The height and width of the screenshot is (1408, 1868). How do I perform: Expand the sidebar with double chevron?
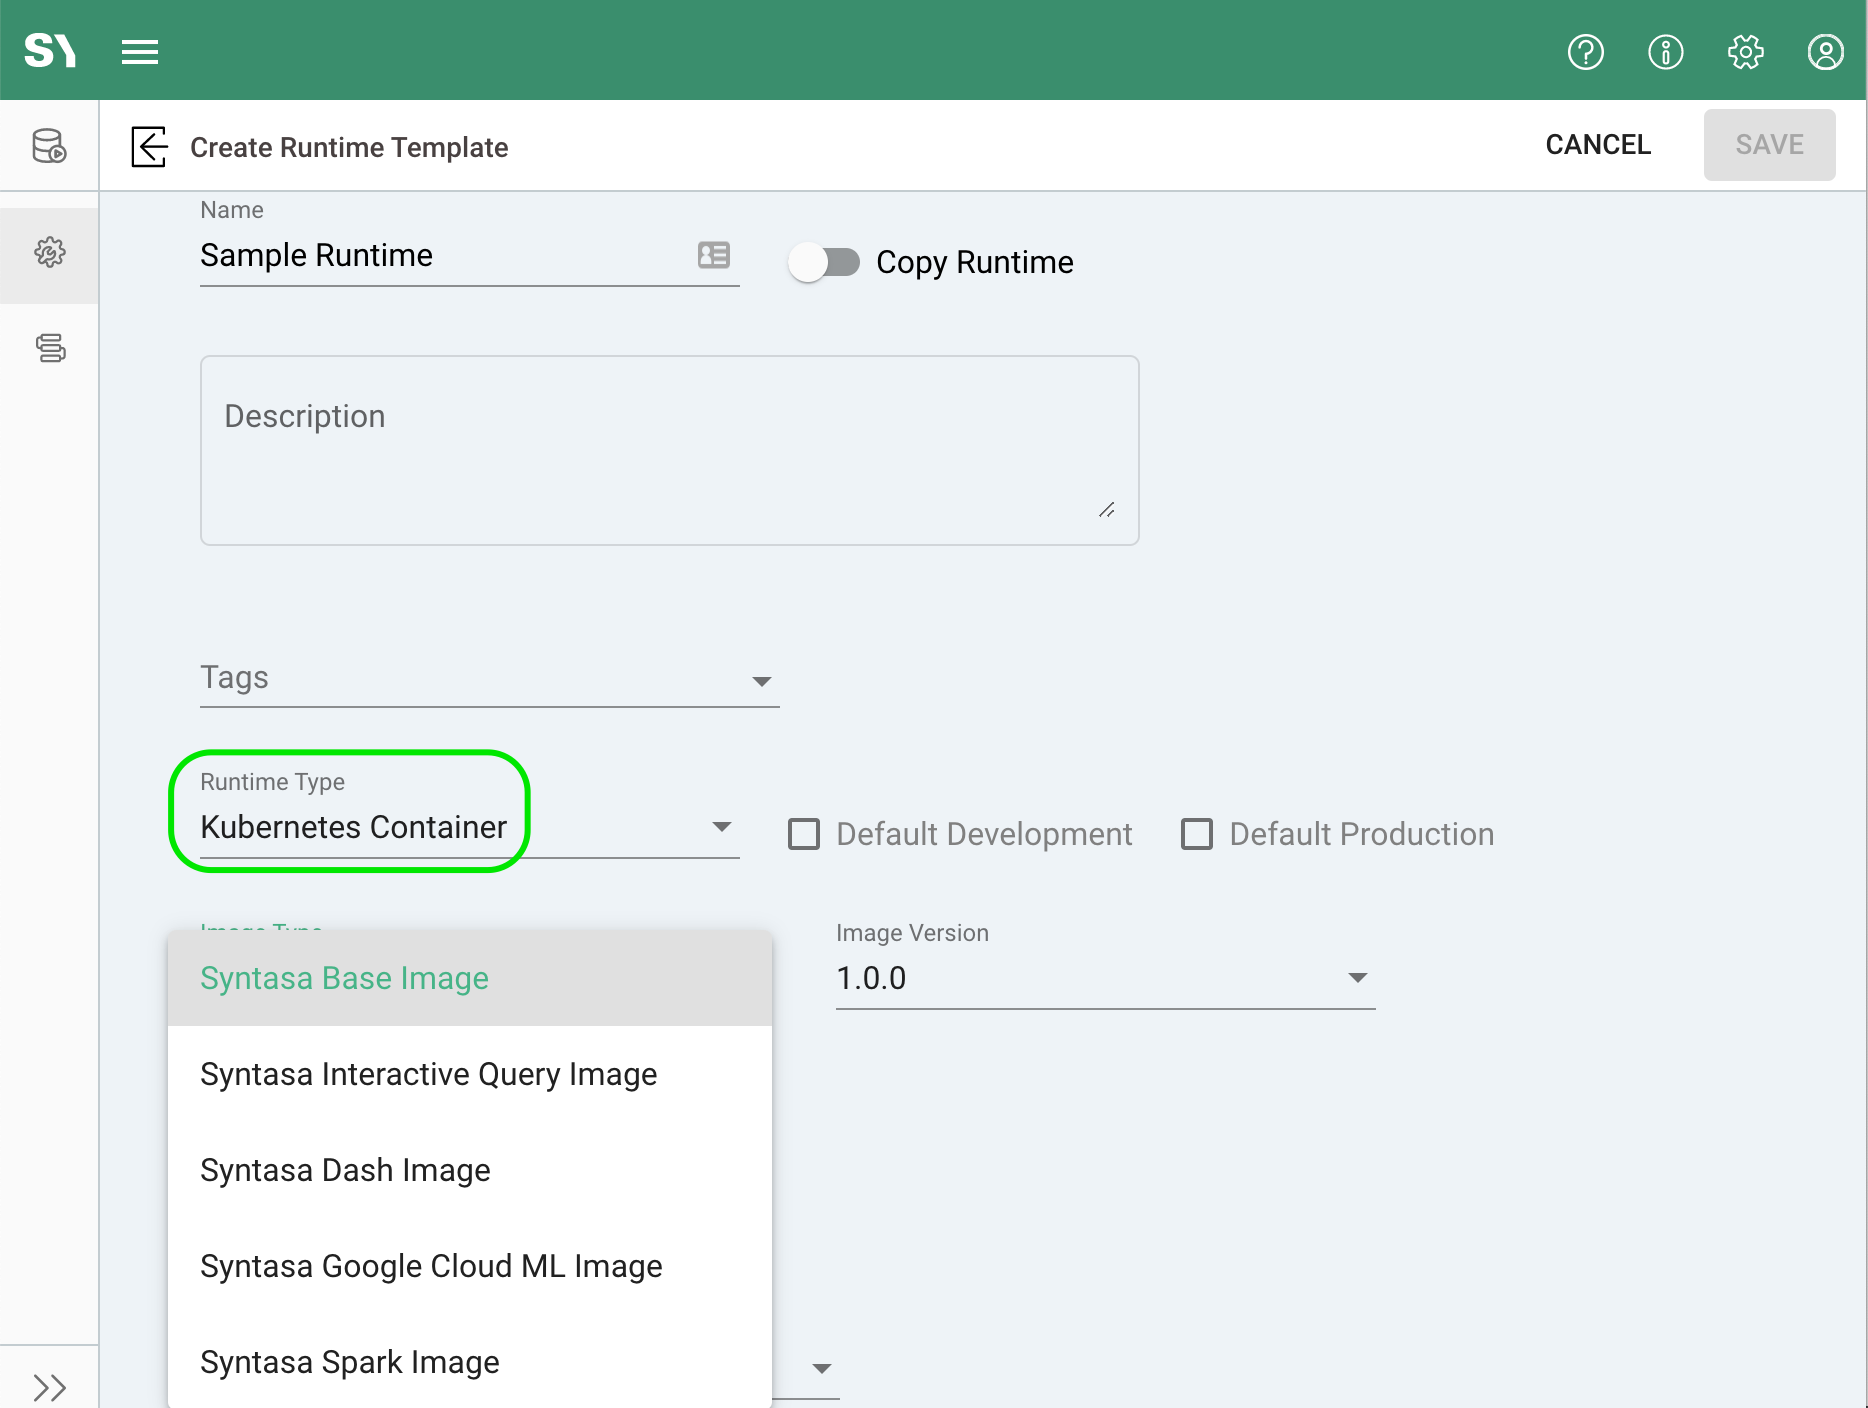(49, 1387)
